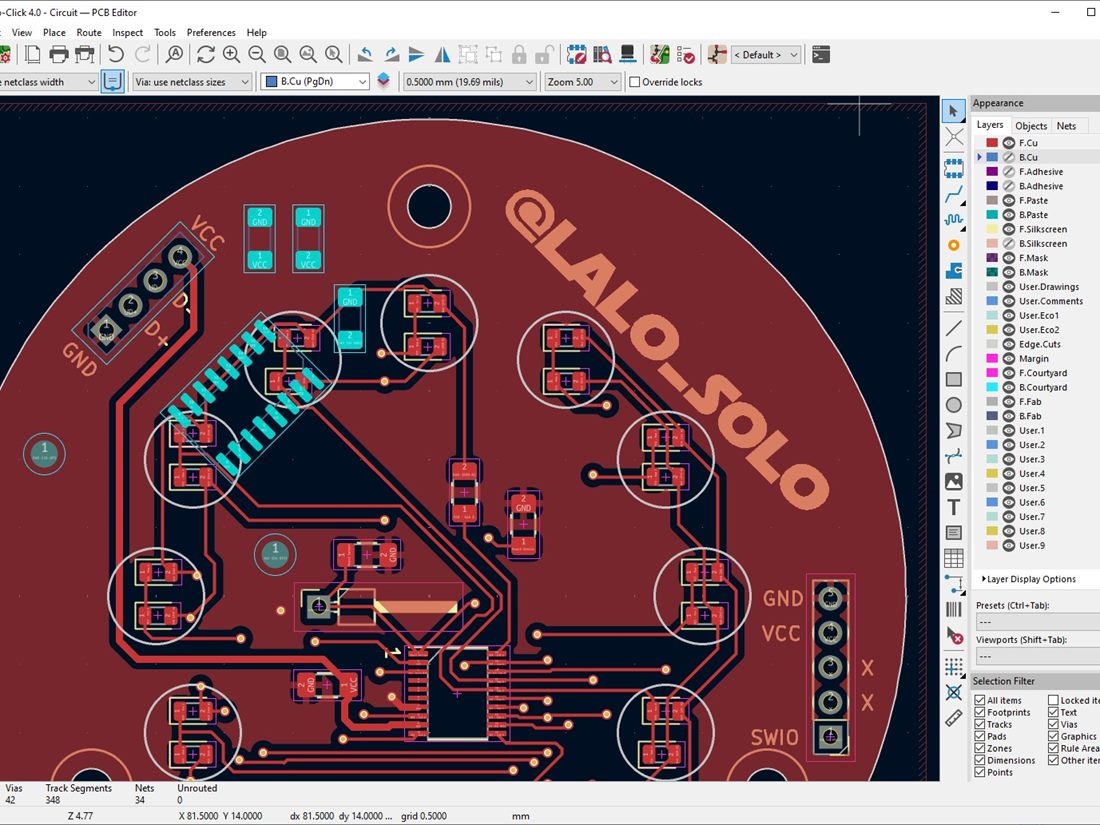Toggle visibility of F.Silkscreen layer
The width and height of the screenshot is (1100, 825).
point(1009,229)
